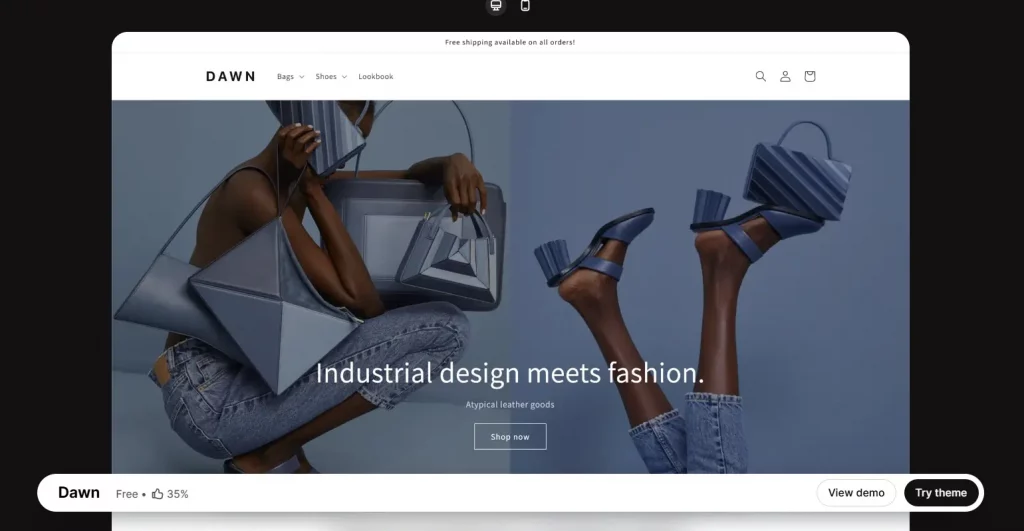Click the free shipping announcement text
This screenshot has height=531, width=1024.
(x=510, y=42)
